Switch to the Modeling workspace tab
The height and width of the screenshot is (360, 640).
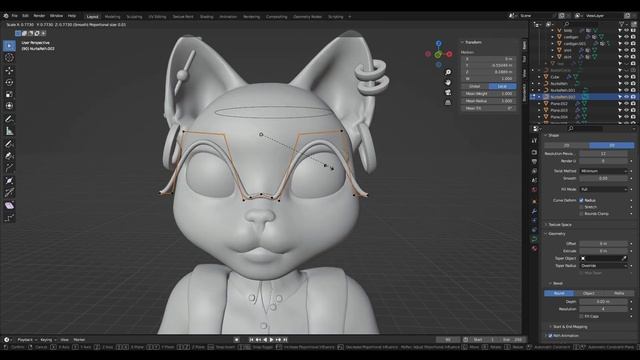coord(113,17)
